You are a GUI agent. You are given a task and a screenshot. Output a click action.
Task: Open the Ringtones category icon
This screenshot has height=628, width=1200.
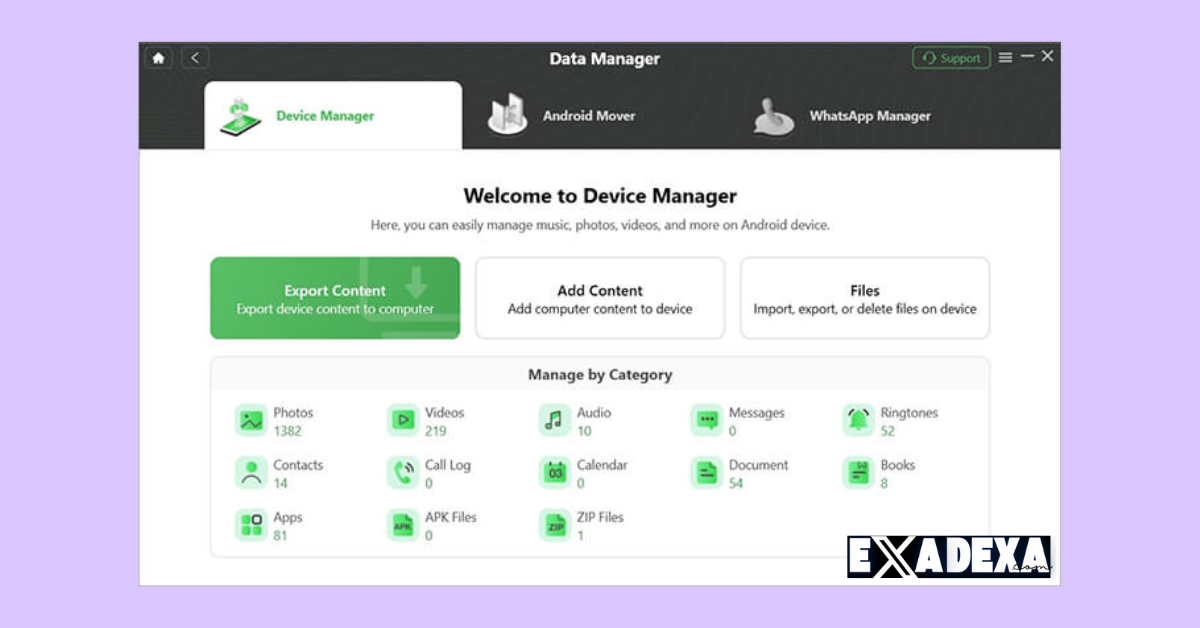pyautogui.click(x=858, y=420)
